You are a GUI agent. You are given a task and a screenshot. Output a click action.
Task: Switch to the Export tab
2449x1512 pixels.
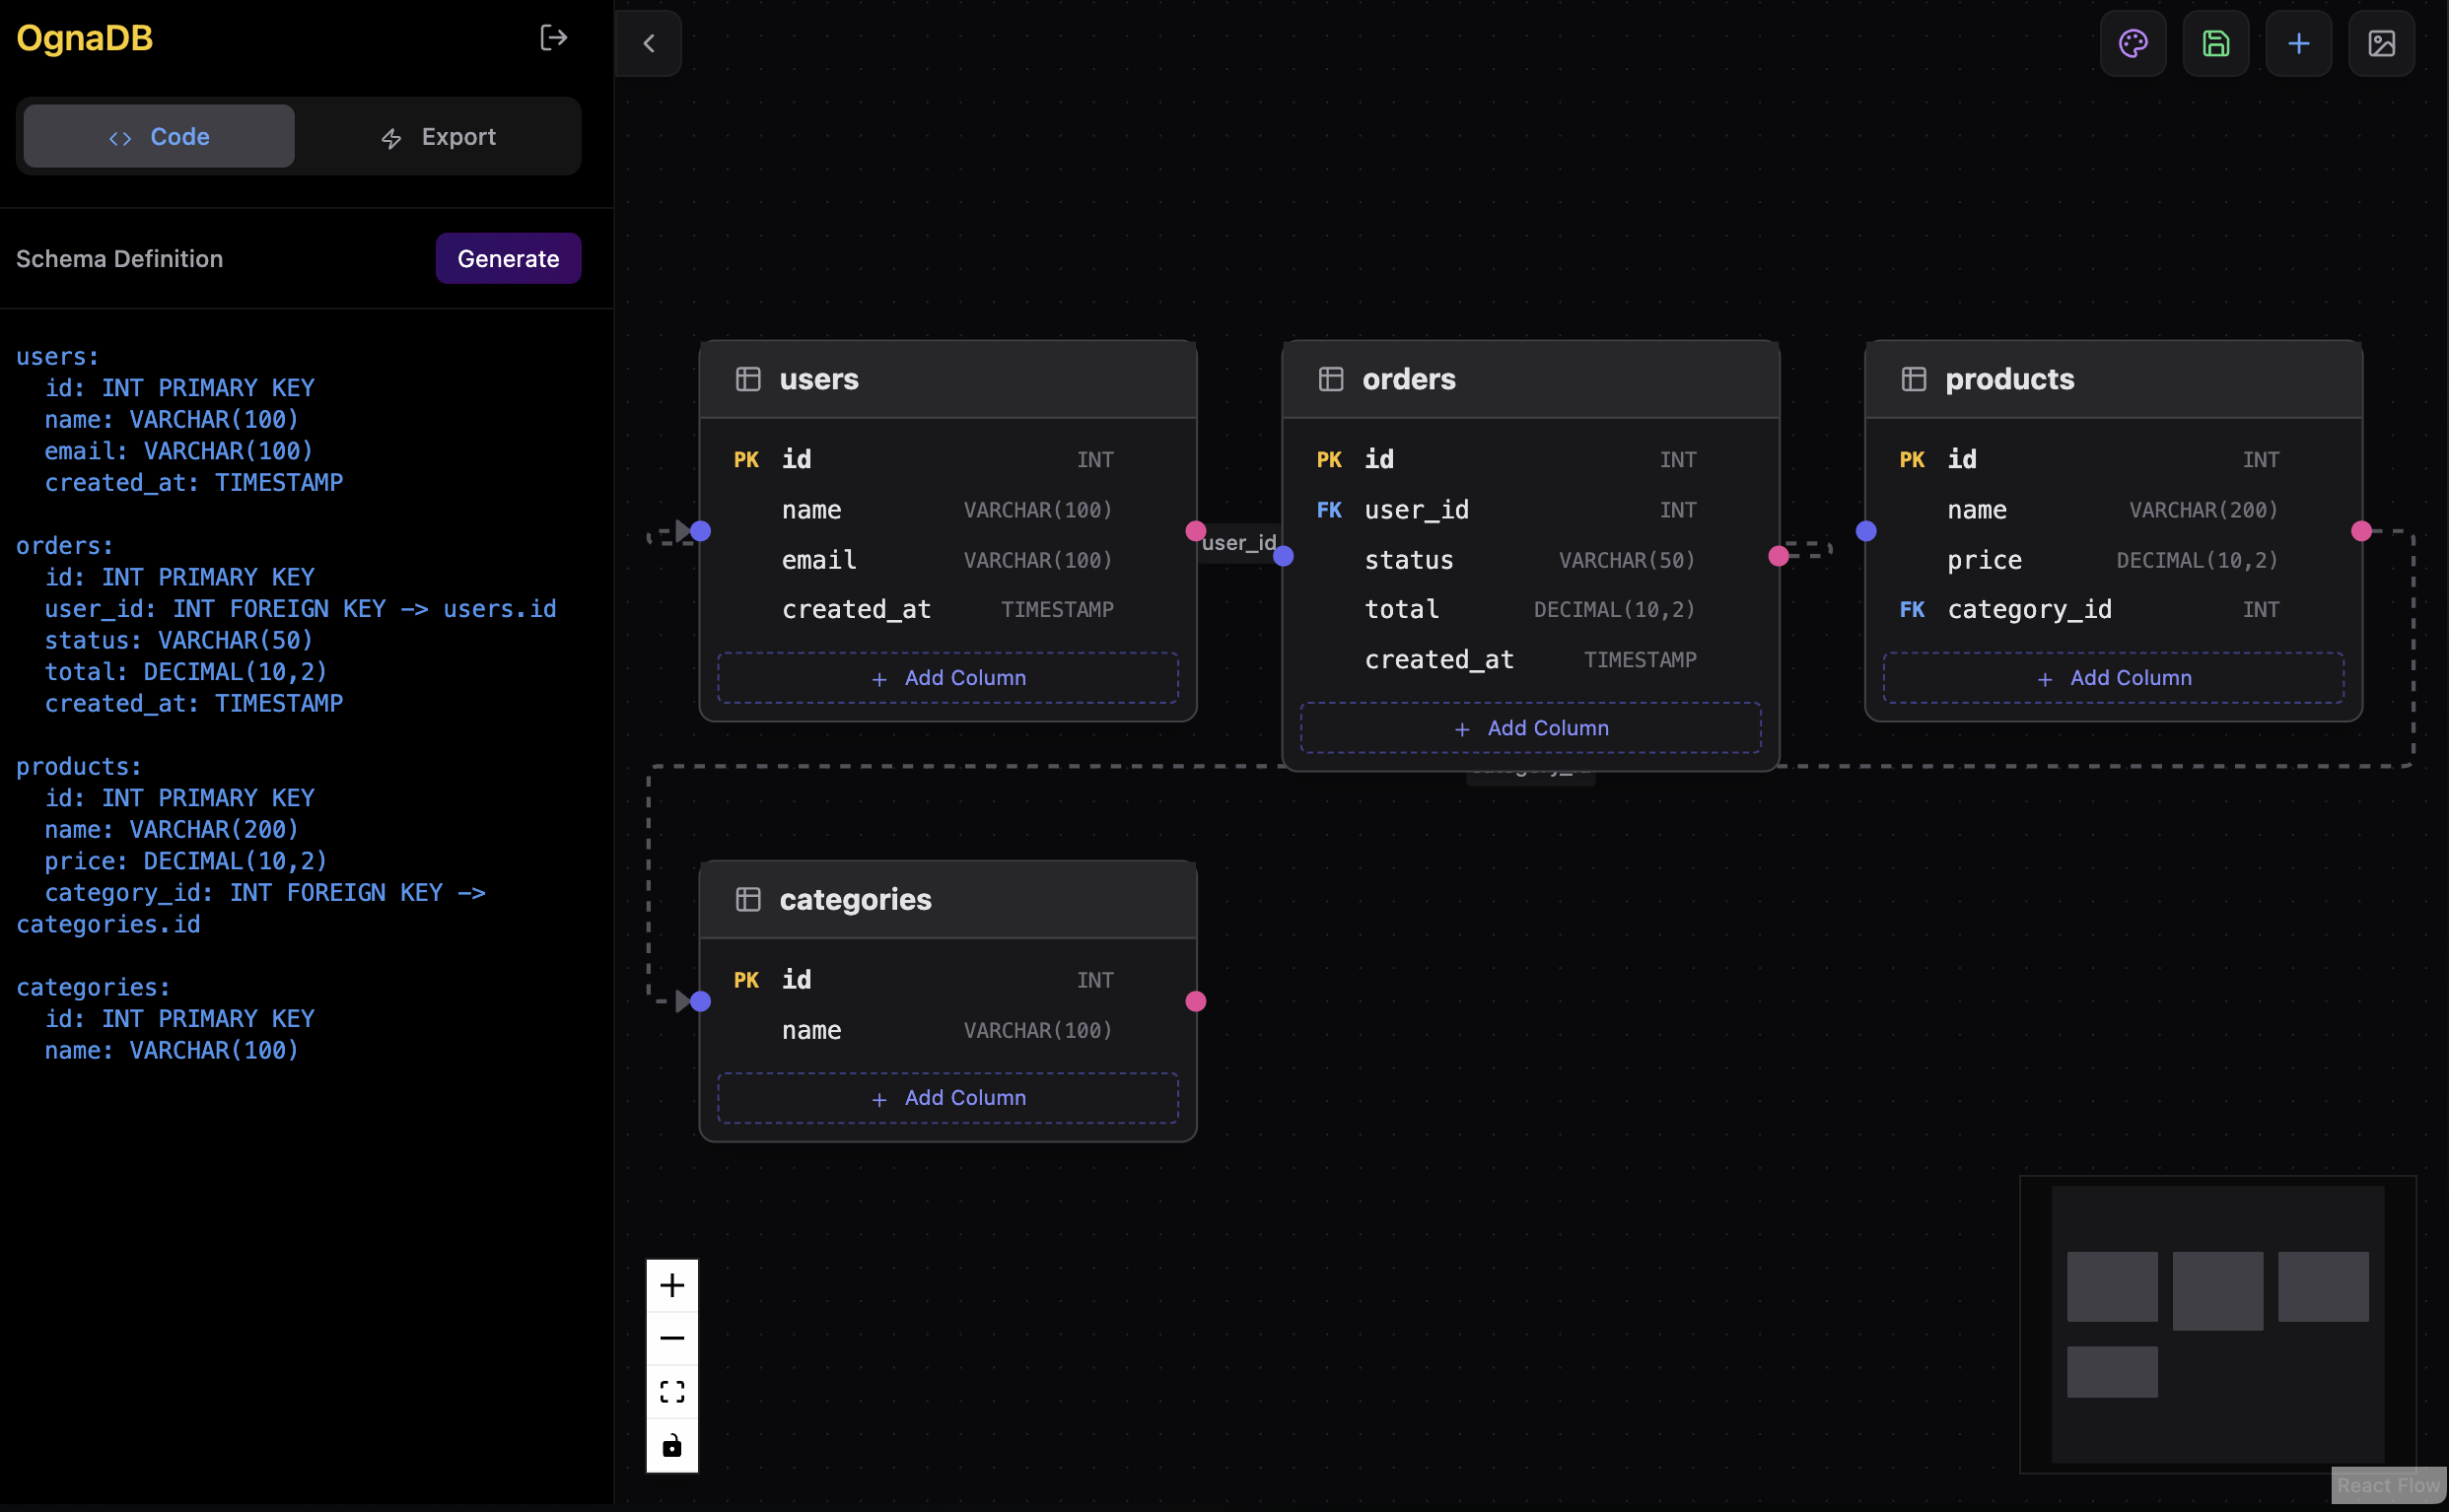click(x=438, y=136)
